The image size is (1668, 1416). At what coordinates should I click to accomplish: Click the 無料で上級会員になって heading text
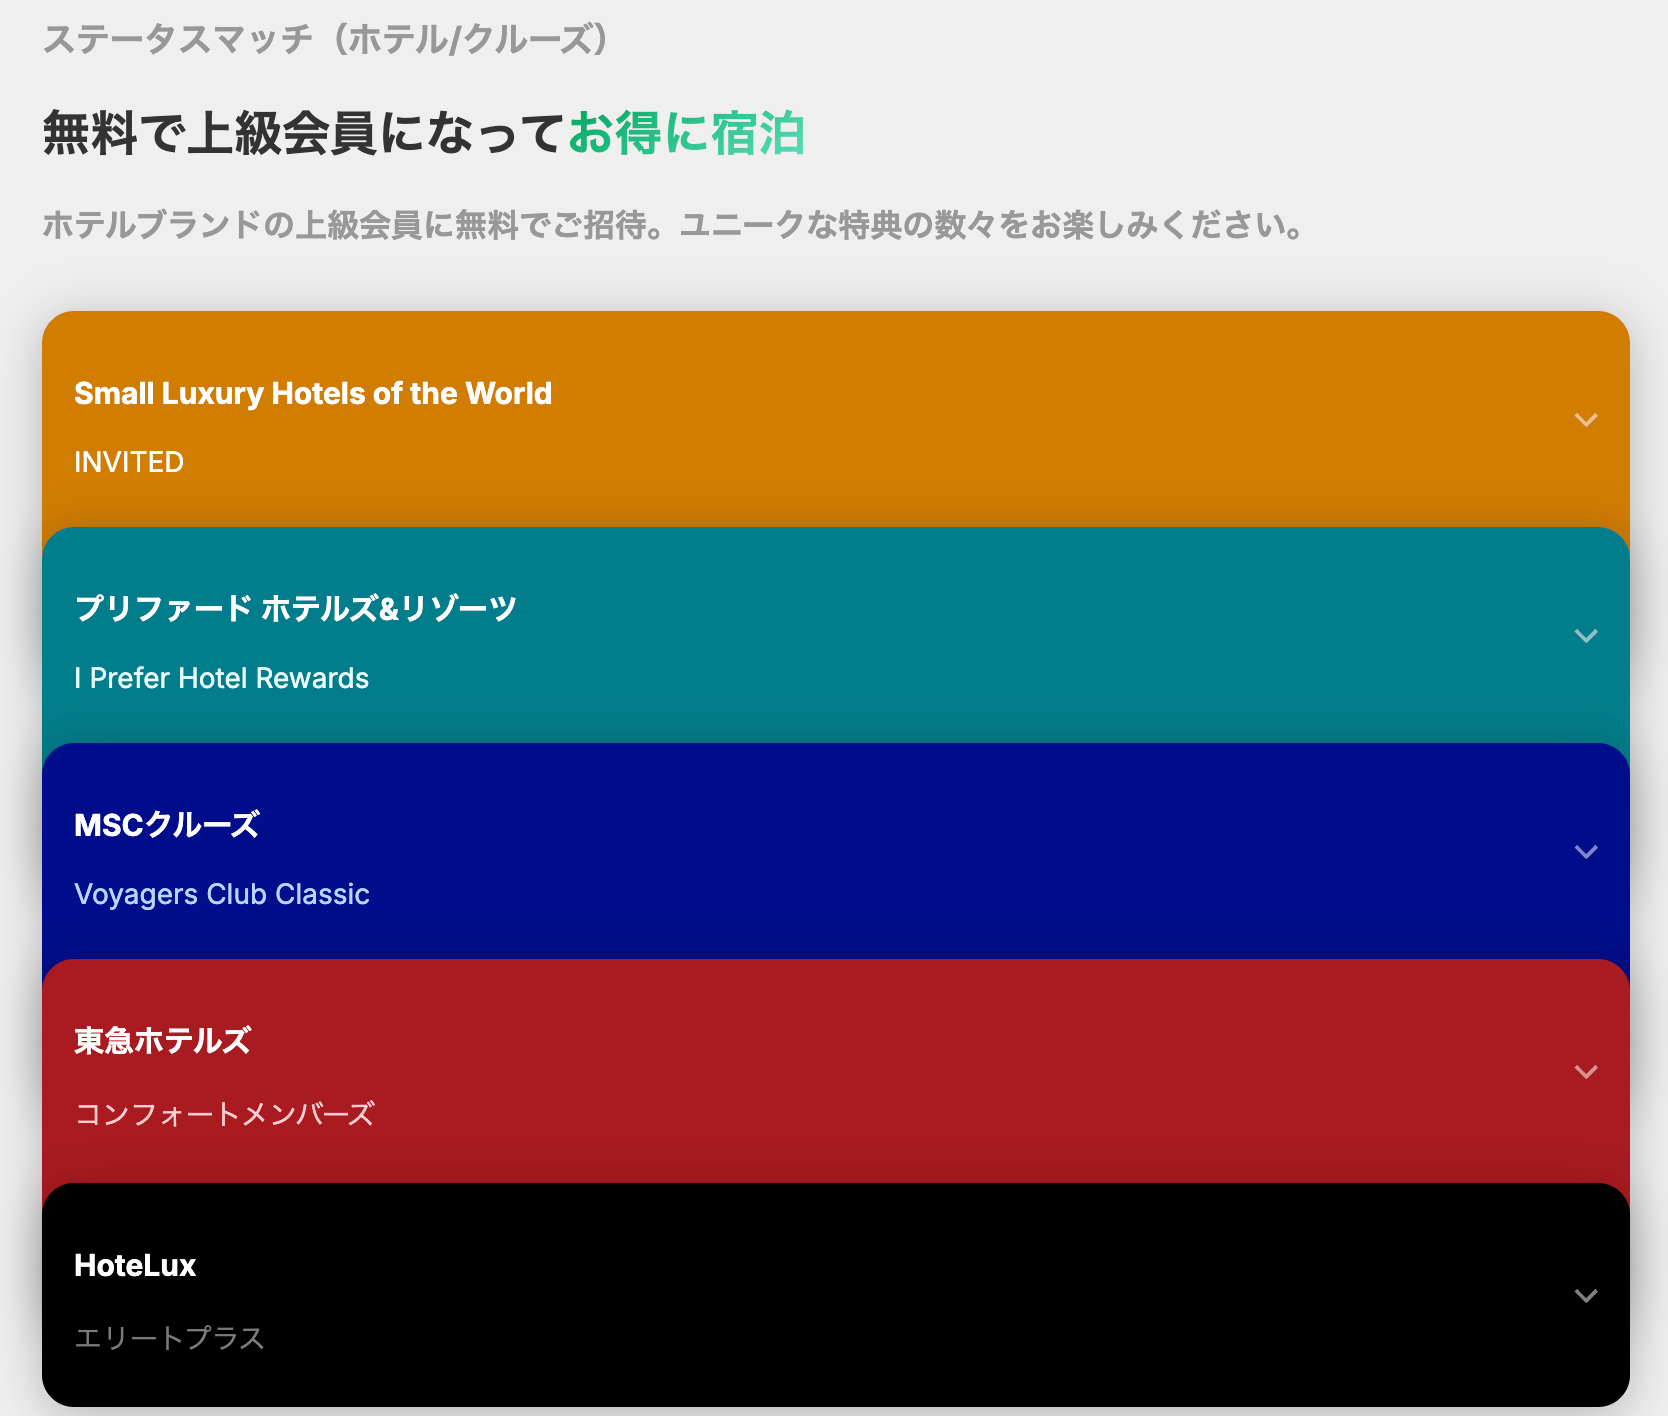coord(304,134)
